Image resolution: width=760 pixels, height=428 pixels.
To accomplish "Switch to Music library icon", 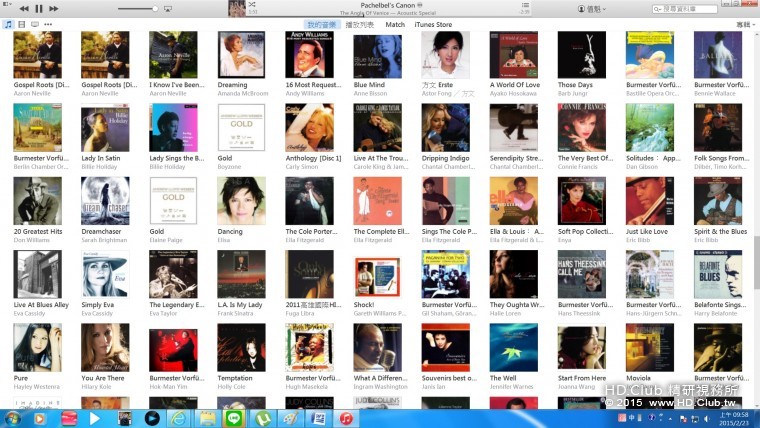I will tap(8, 24).
